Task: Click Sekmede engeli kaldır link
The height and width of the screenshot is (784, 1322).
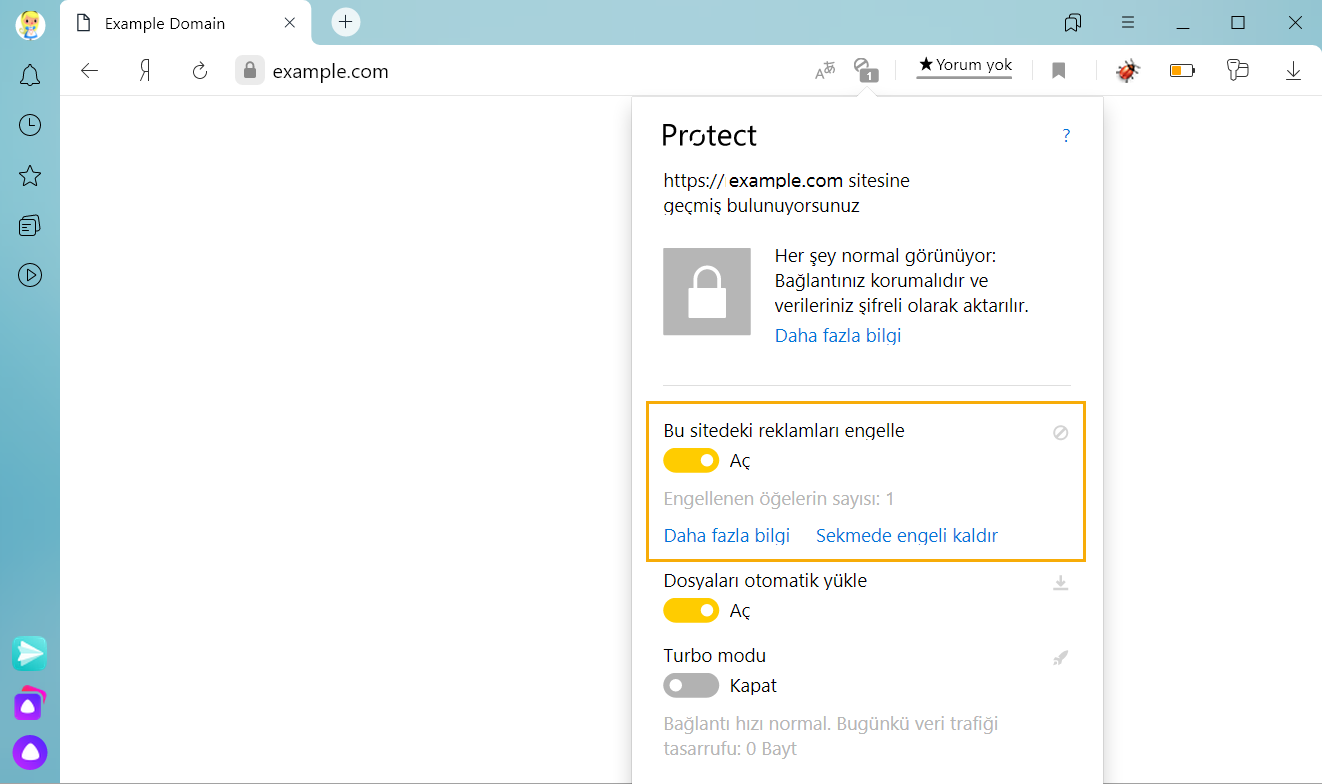Action: coord(907,535)
